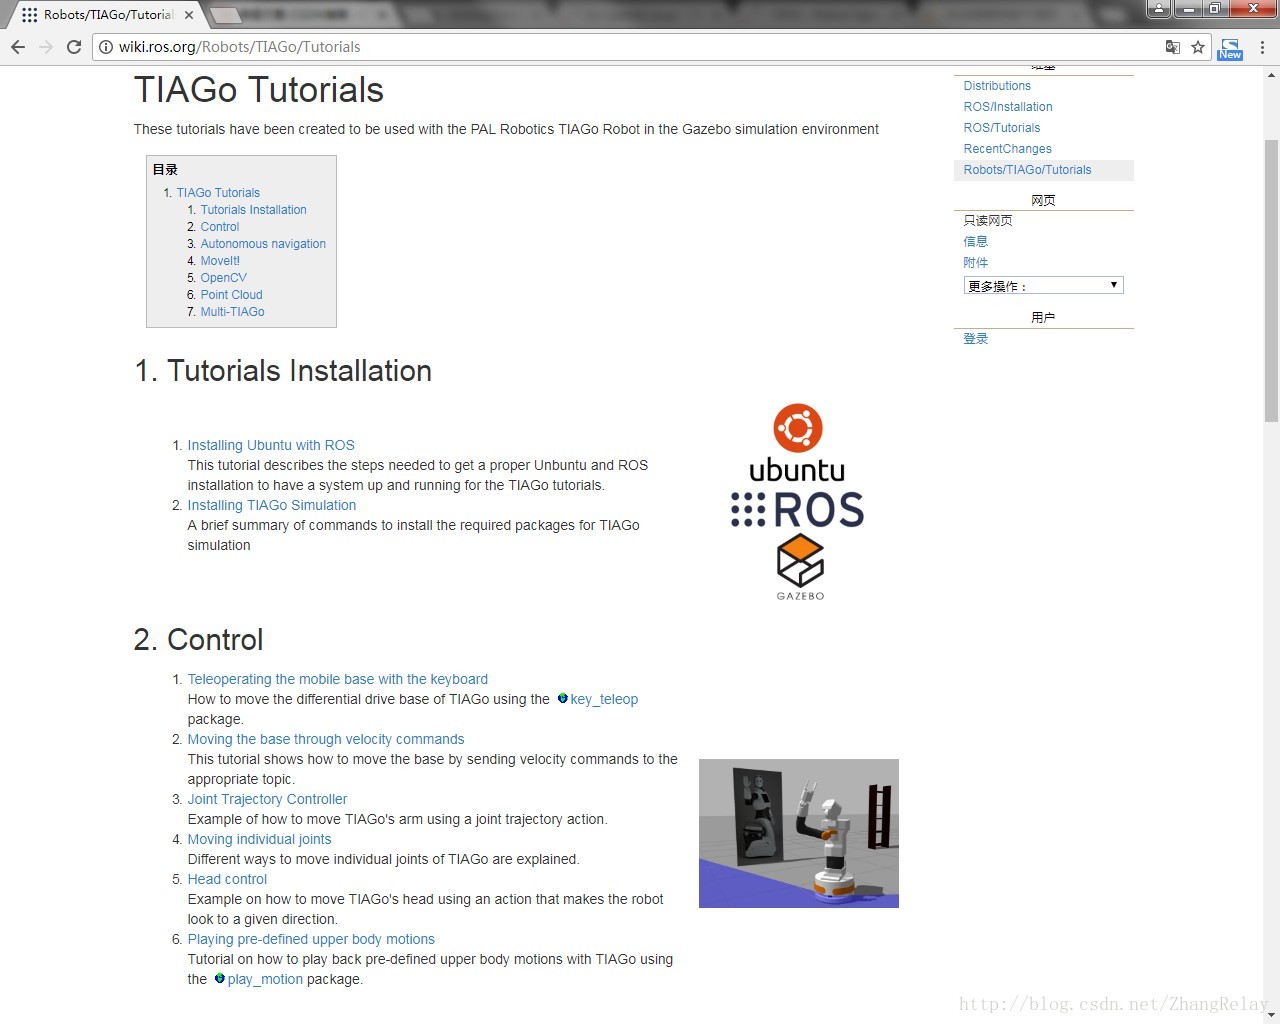The height and width of the screenshot is (1024, 1280).
Task: Click the 2. Control section heading
Action: coord(198,640)
